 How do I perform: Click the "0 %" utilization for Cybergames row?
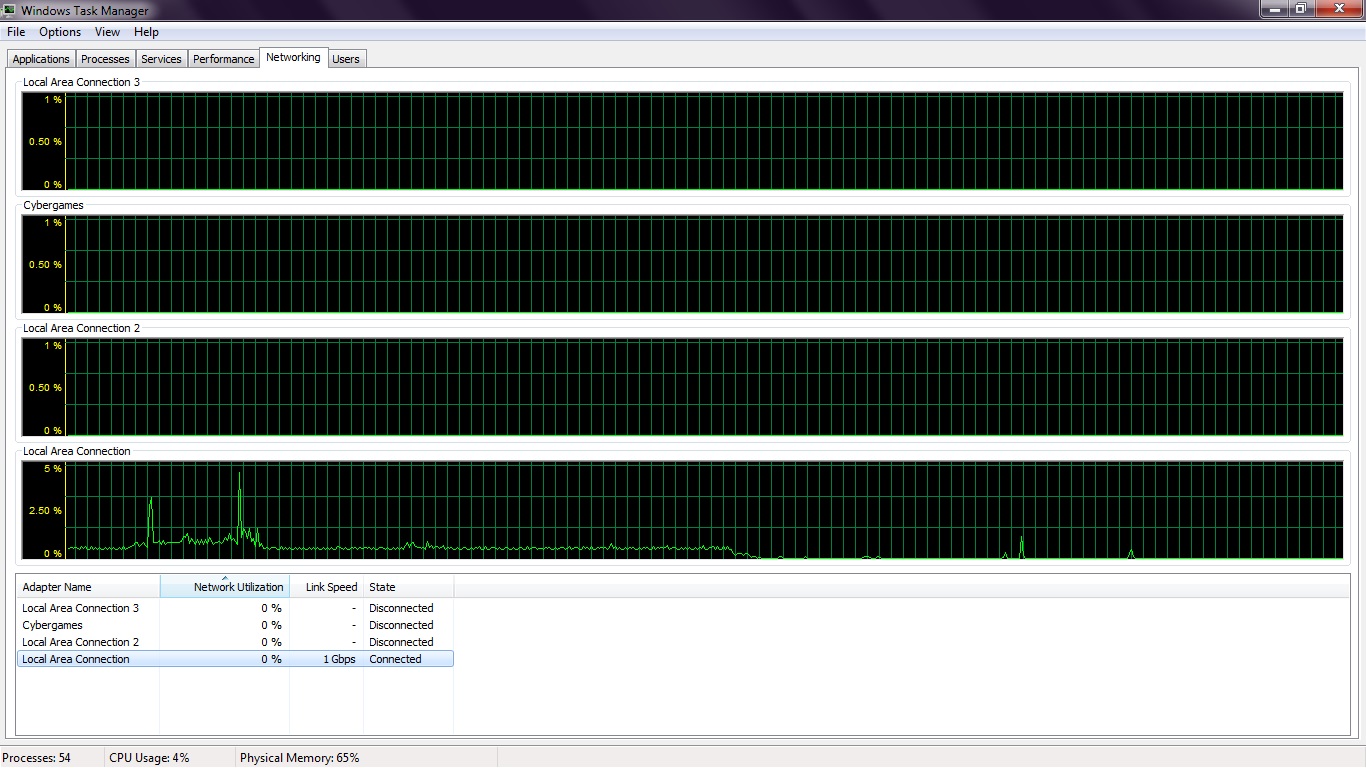coord(272,625)
